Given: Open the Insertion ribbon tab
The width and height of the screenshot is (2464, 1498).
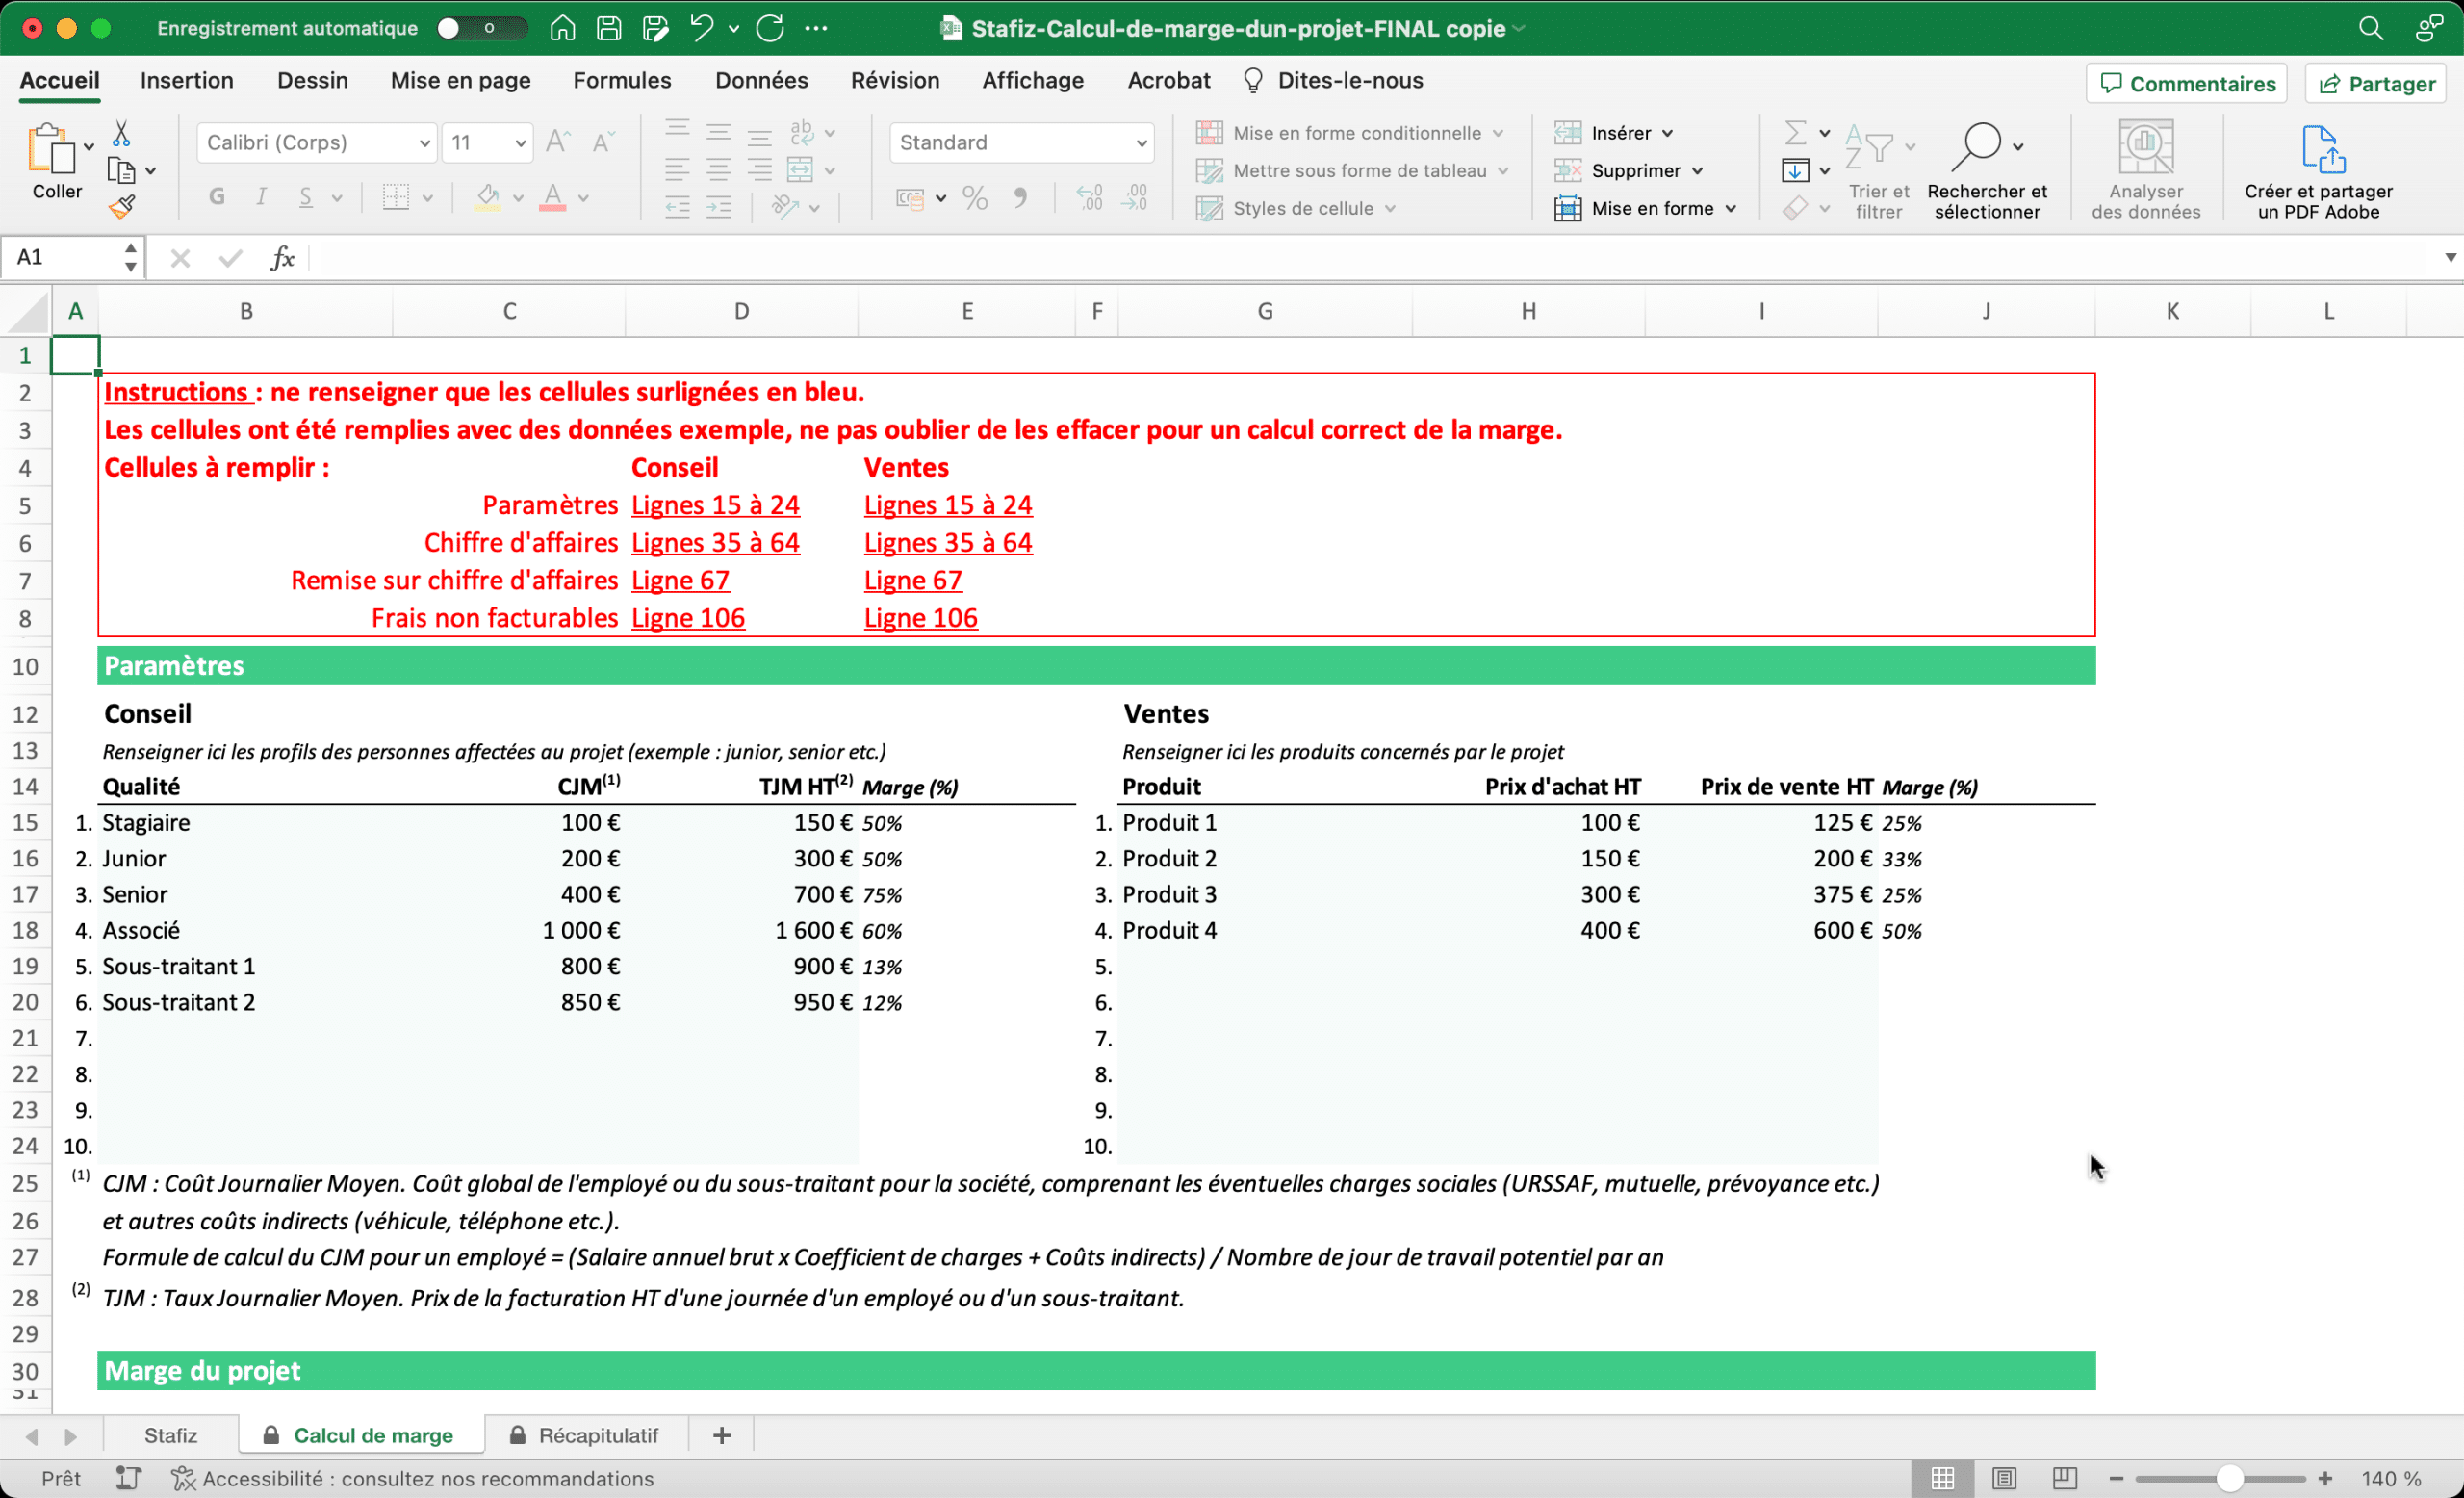Looking at the screenshot, I should click(187, 80).
